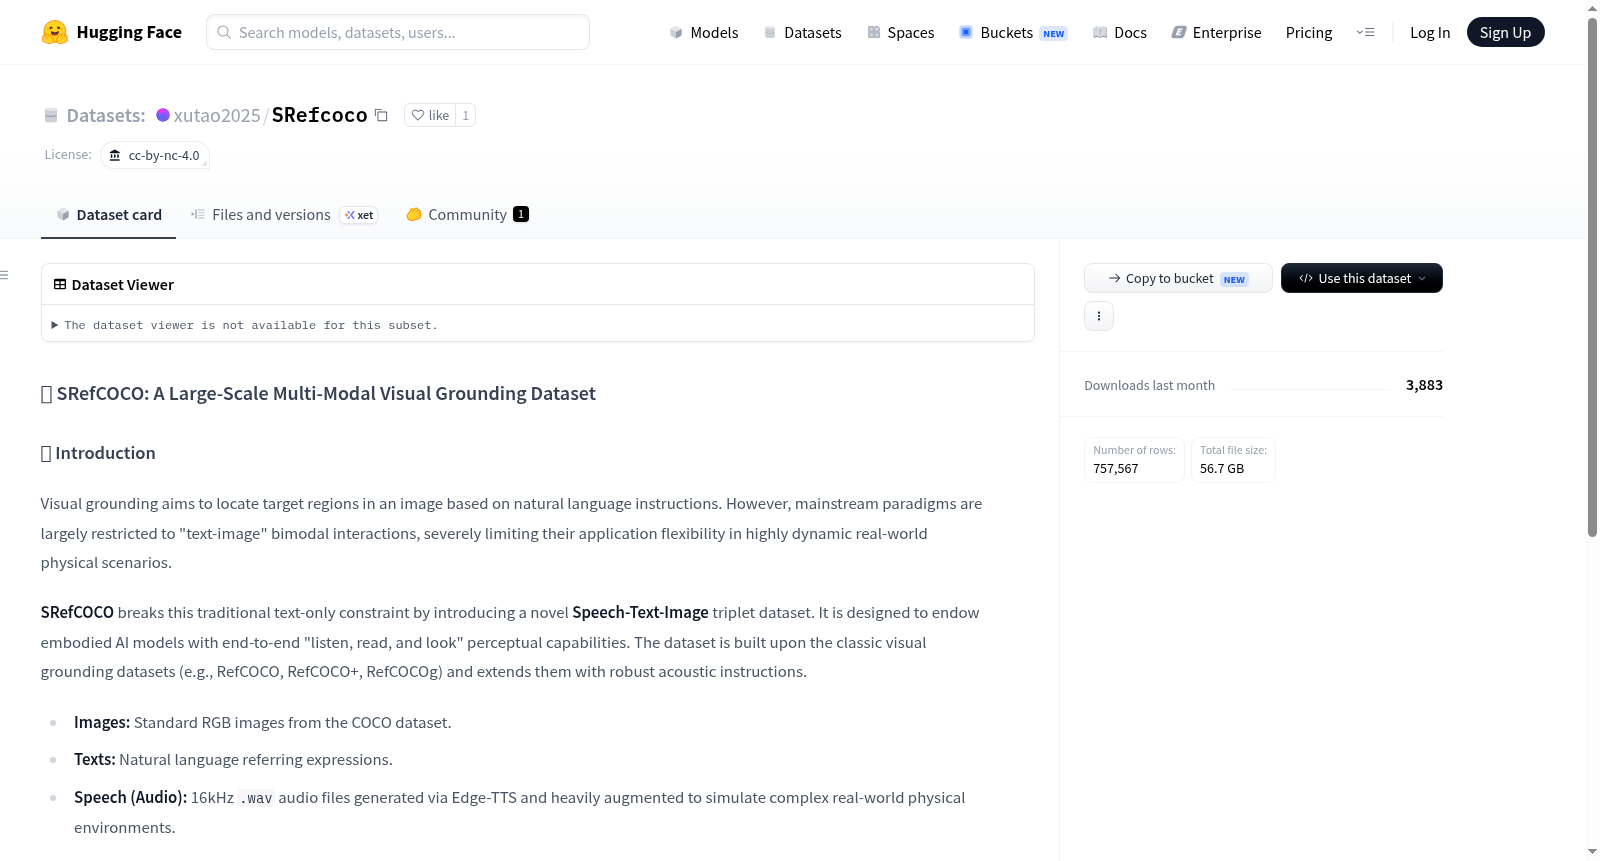Open the Models page

tap(704, 32)
